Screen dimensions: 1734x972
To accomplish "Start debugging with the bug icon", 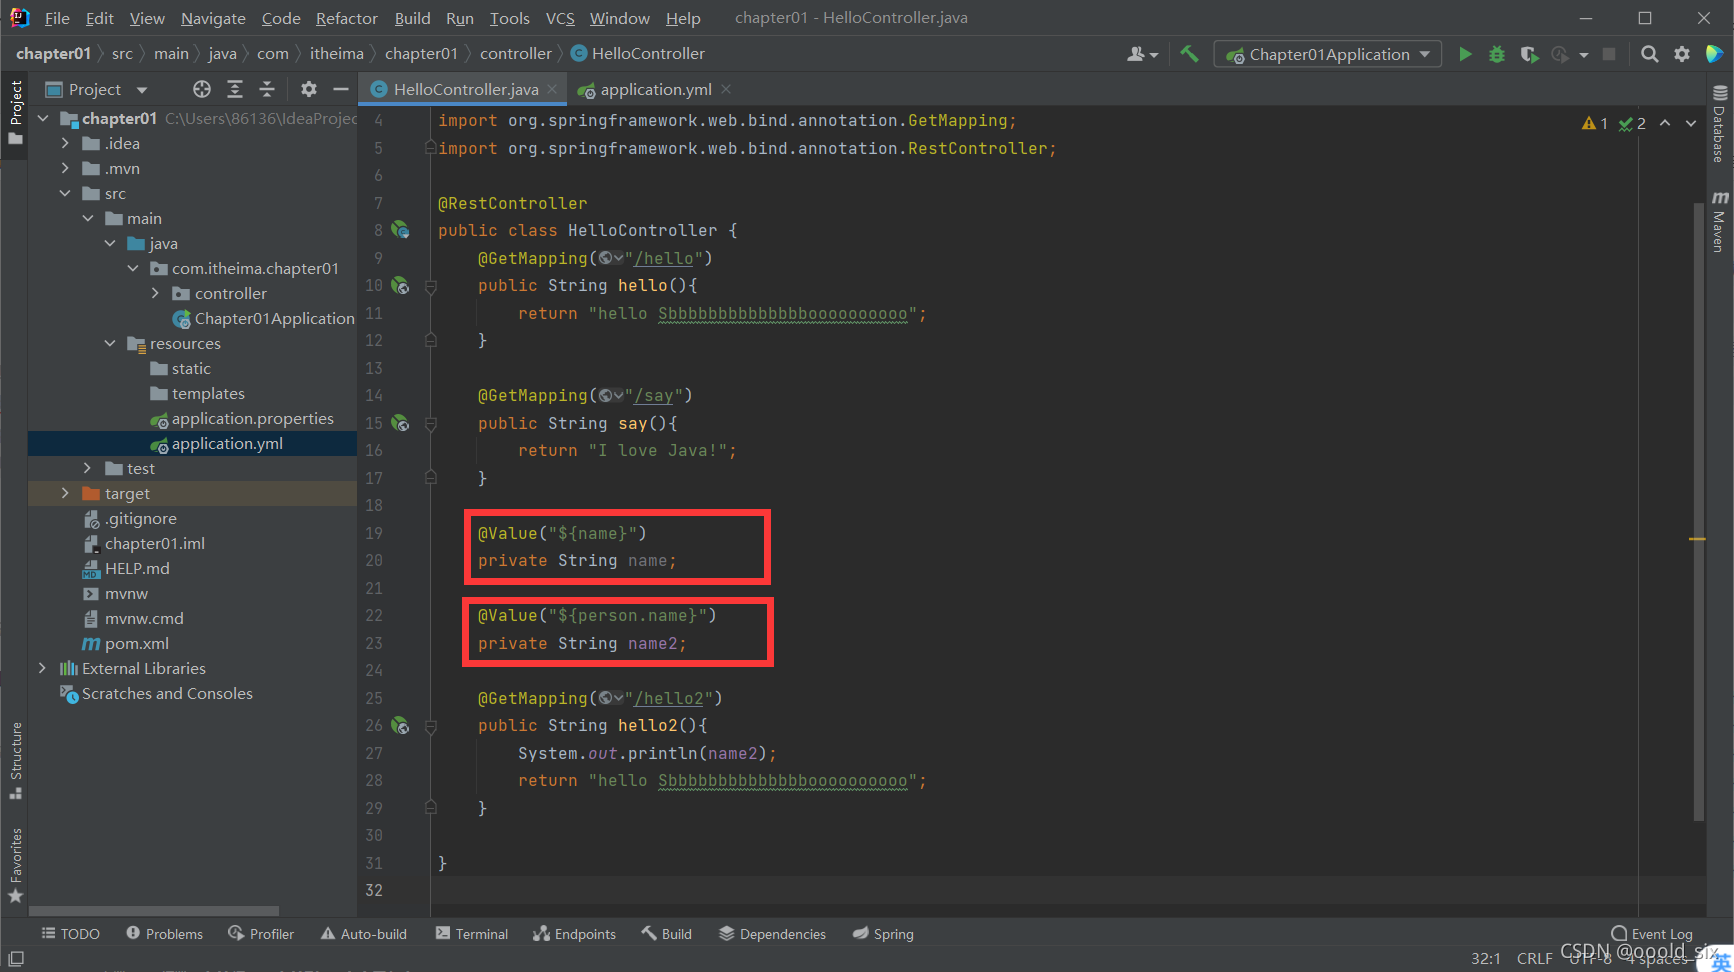I will [x=1497, y=54].
